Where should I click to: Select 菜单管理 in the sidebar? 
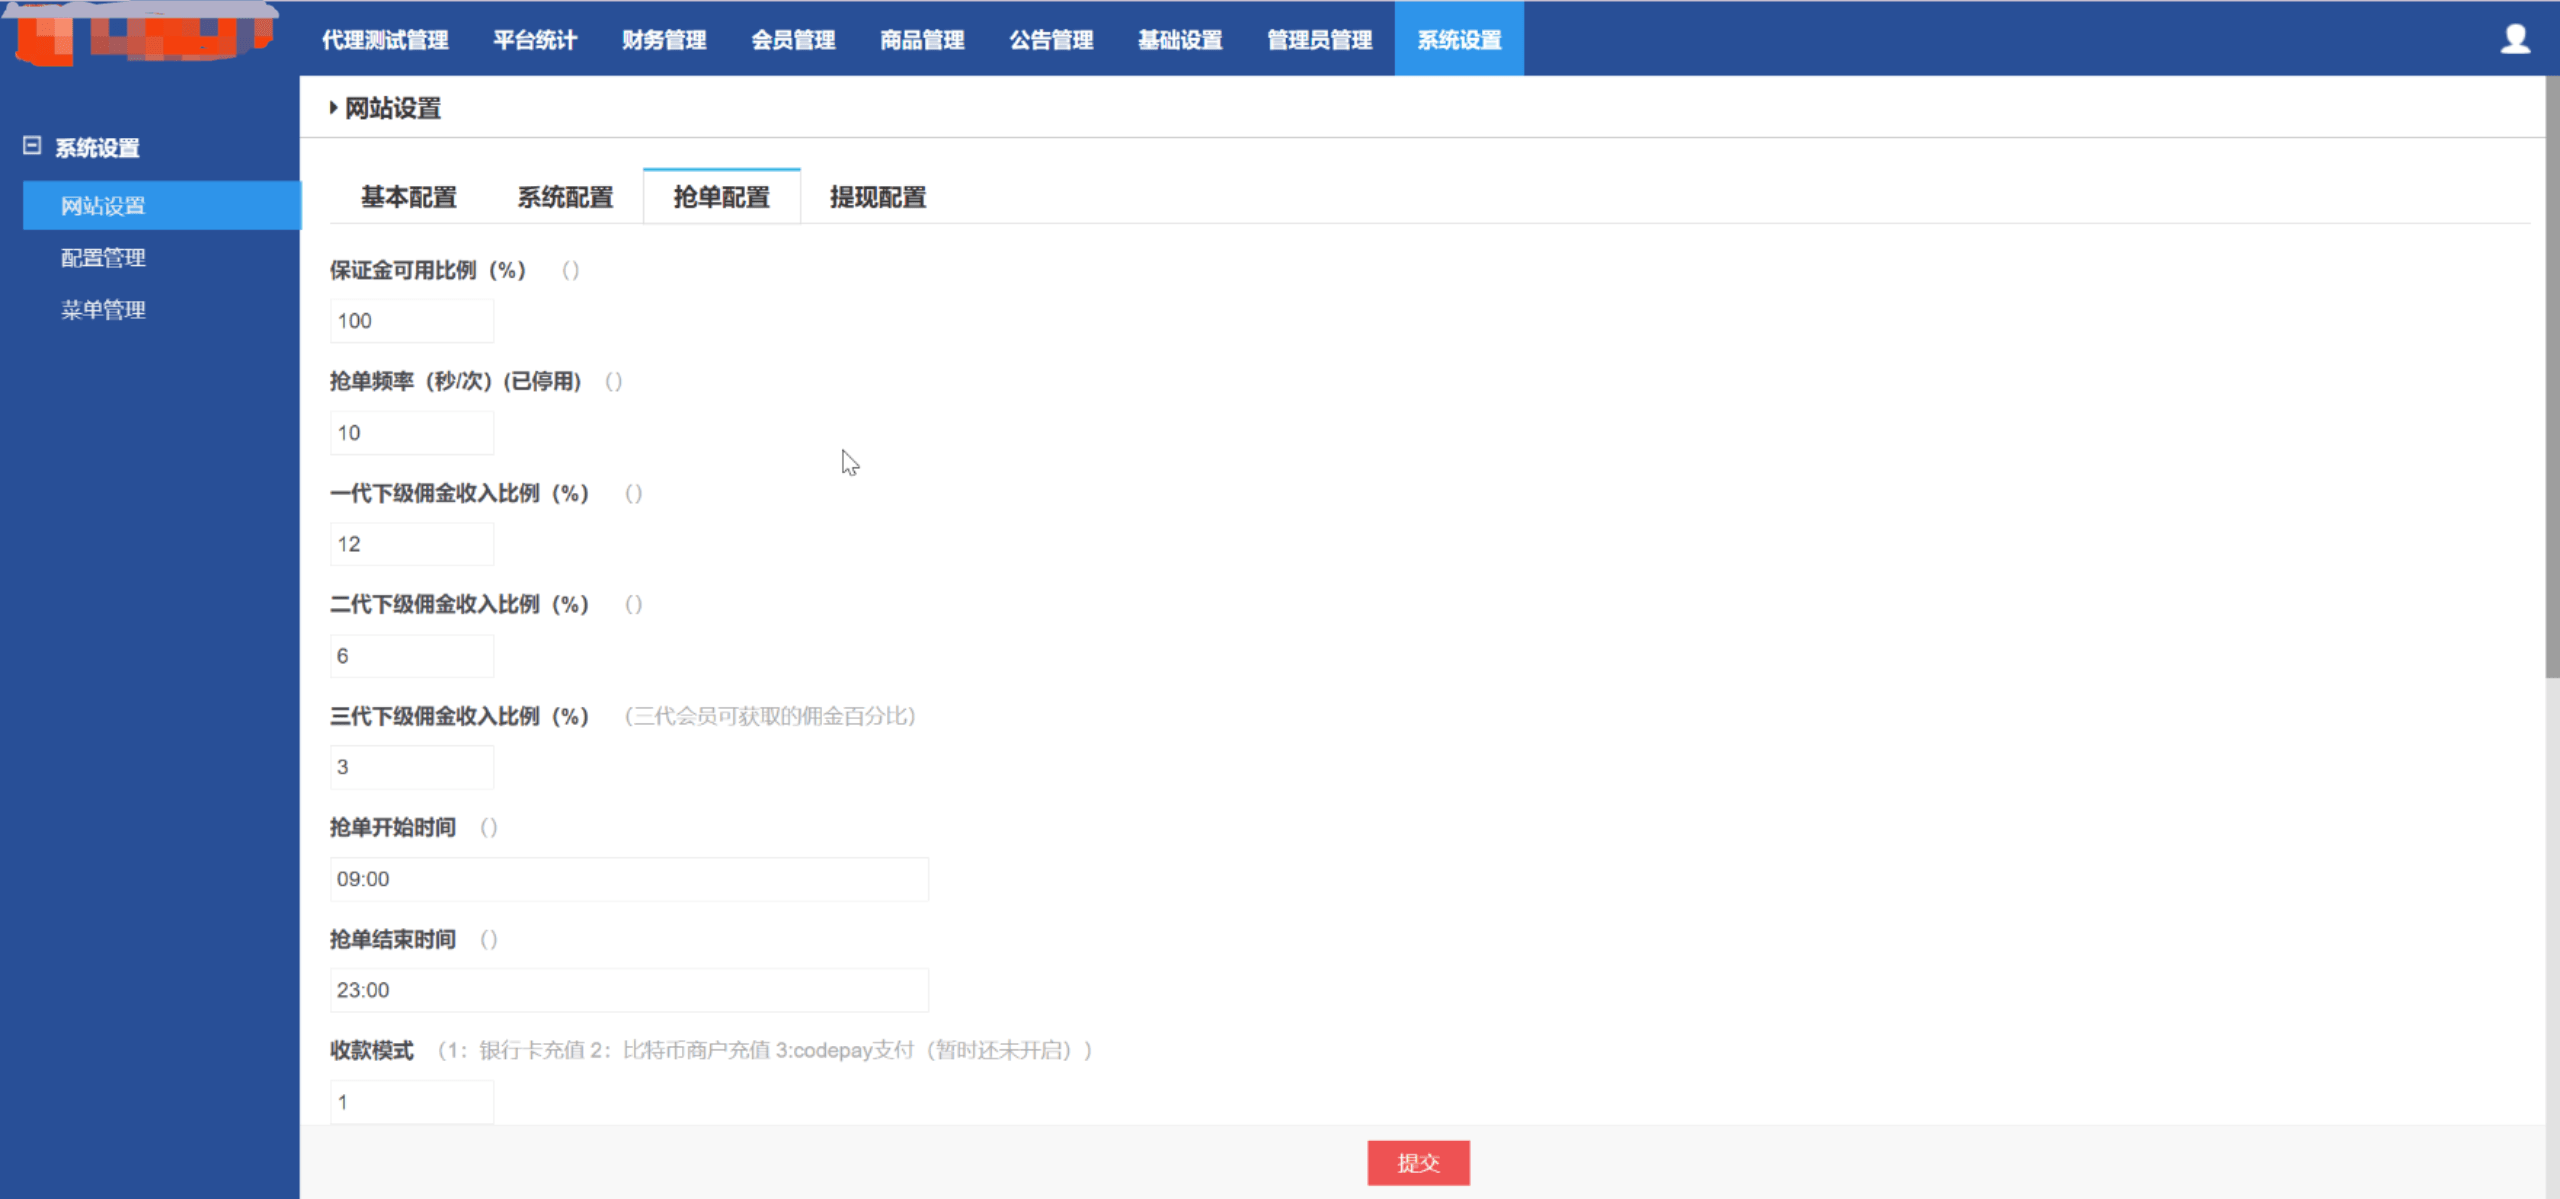[103, 310]
